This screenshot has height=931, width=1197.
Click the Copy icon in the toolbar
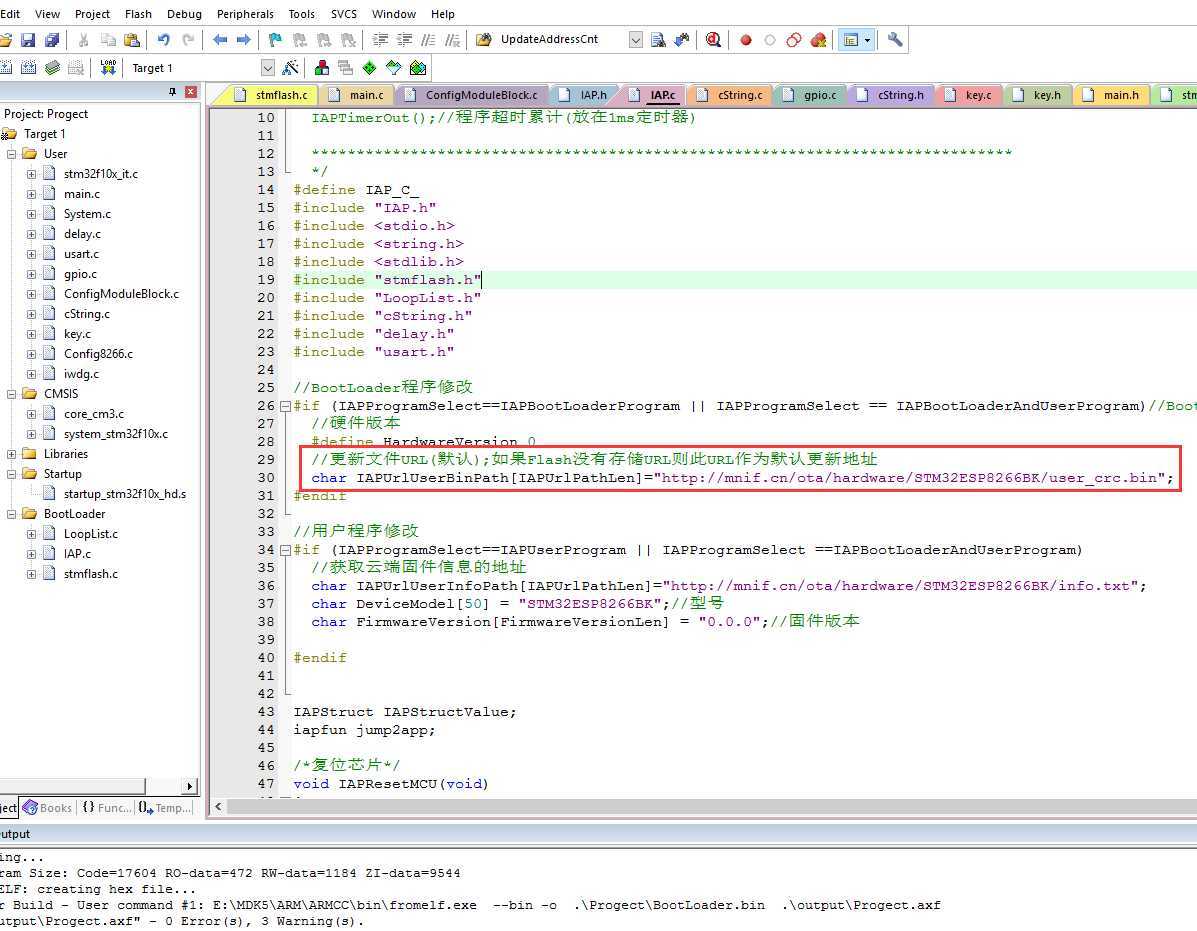tap(108, 40)
